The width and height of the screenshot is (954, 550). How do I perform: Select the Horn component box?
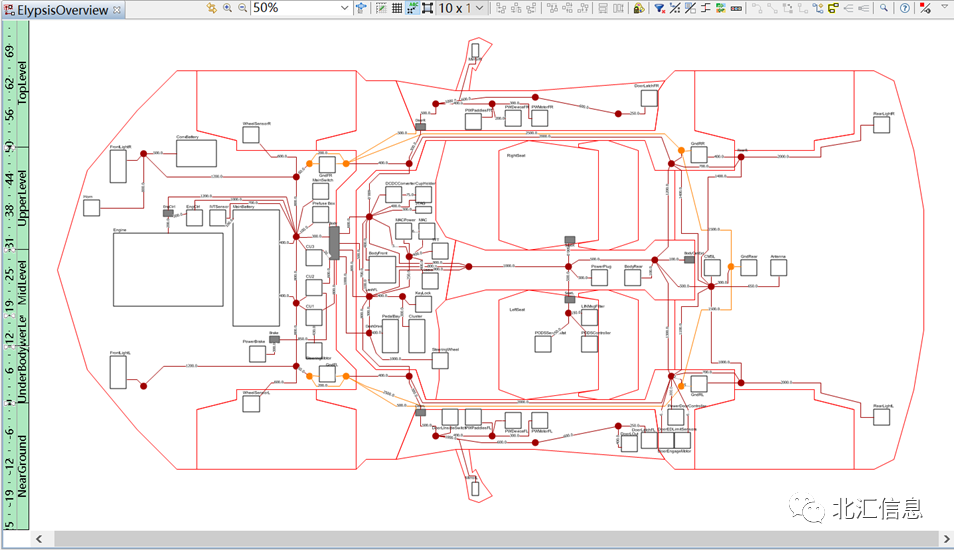[91, 207]
